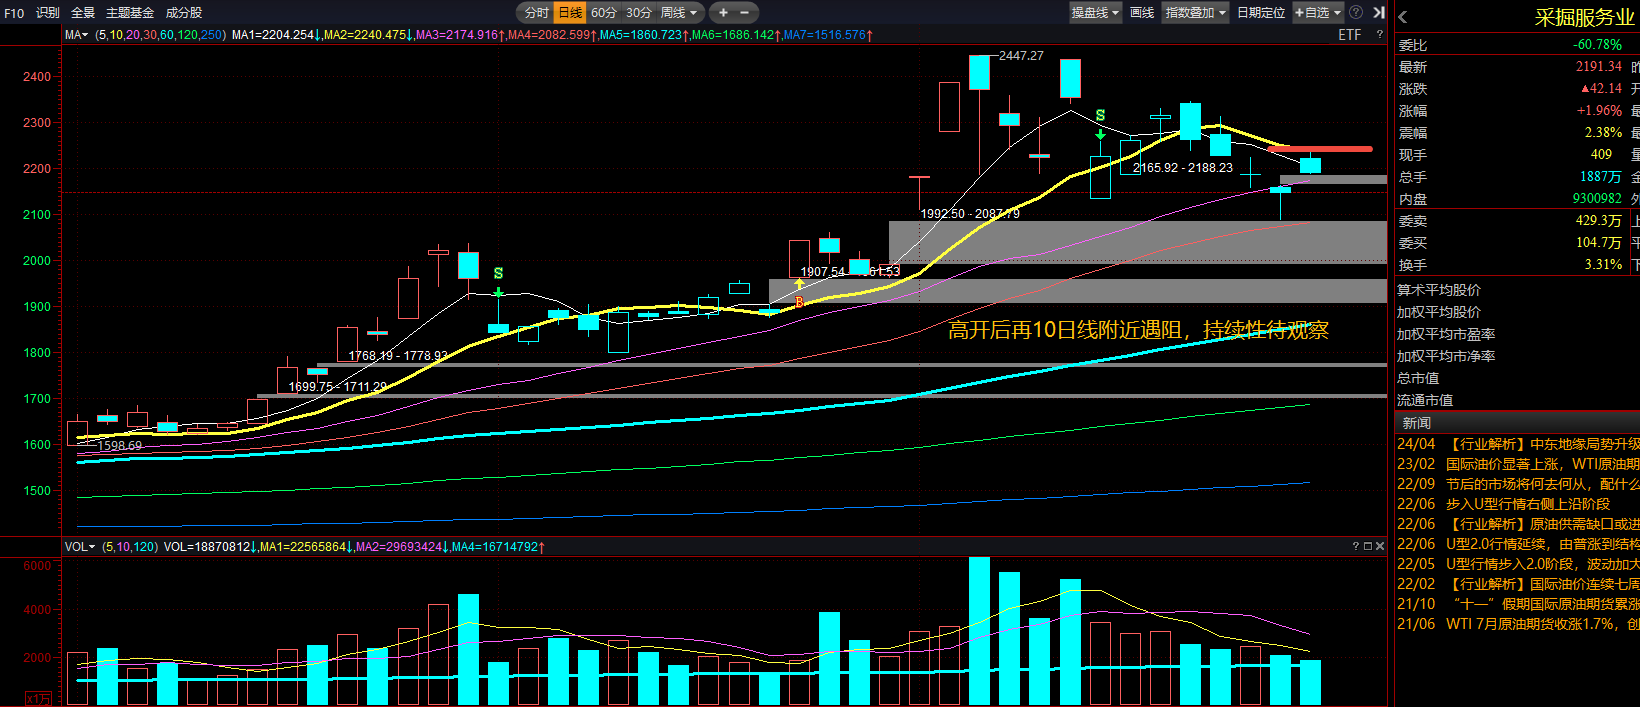Open help for the VOL indicator panel

click(x=1356, y=546)
